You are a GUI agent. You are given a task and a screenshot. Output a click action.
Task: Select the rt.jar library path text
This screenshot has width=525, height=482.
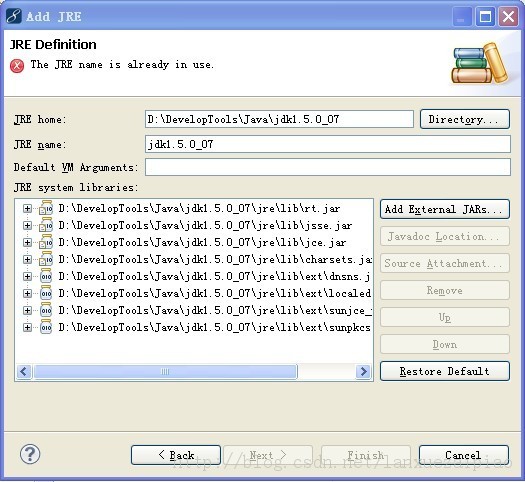[199, 209]
